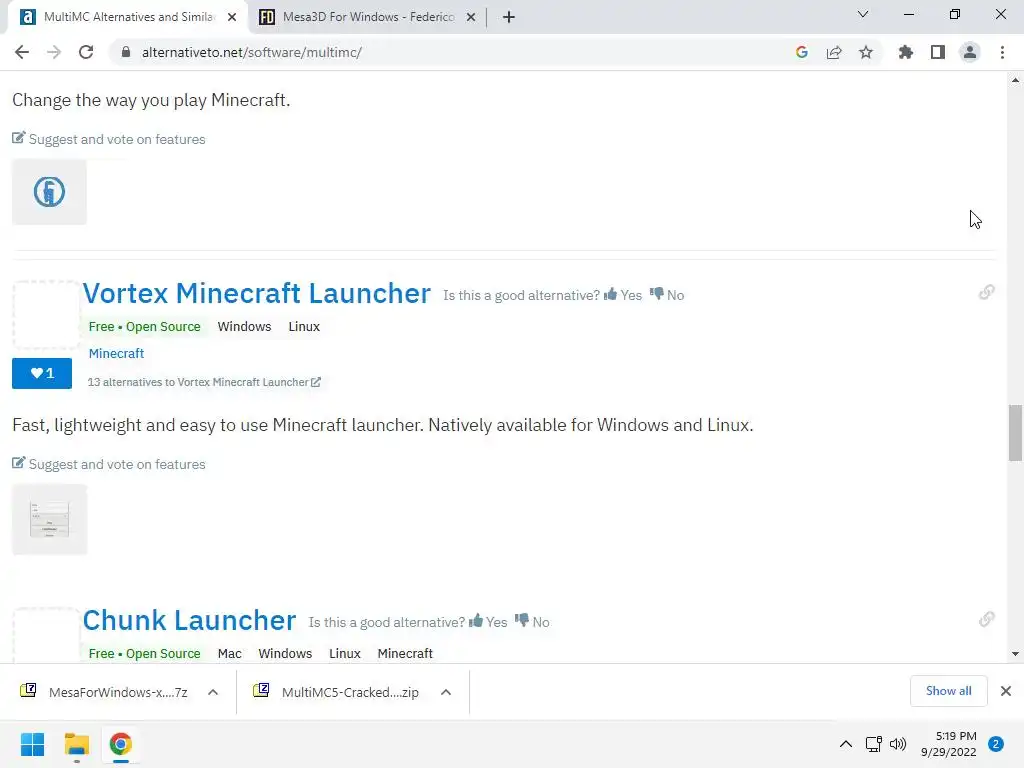Click the scrollbar up arrow

(x=1016, y=80)
